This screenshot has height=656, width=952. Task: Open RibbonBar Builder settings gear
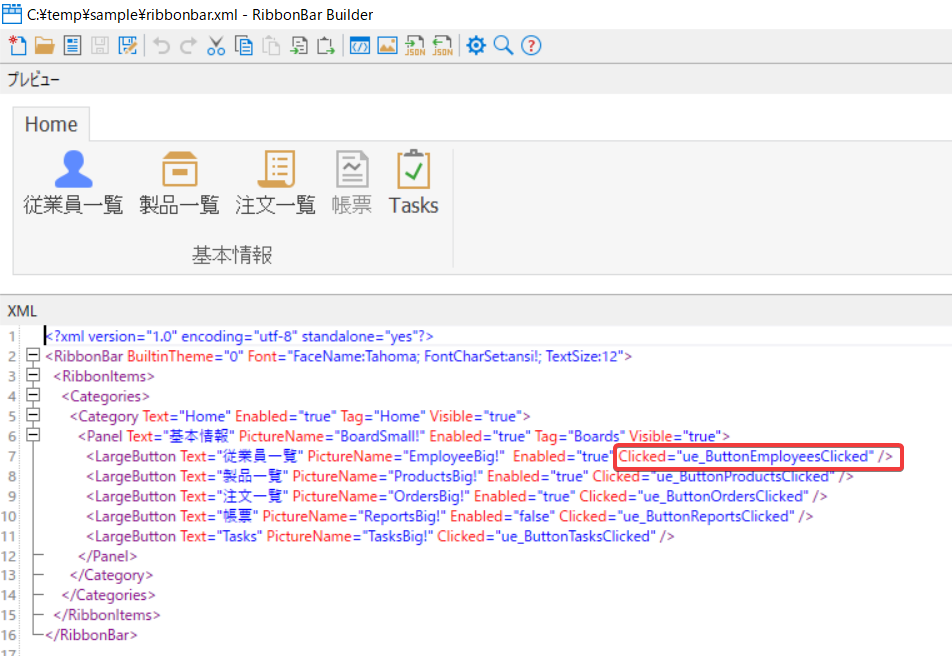tap(476, 45)
